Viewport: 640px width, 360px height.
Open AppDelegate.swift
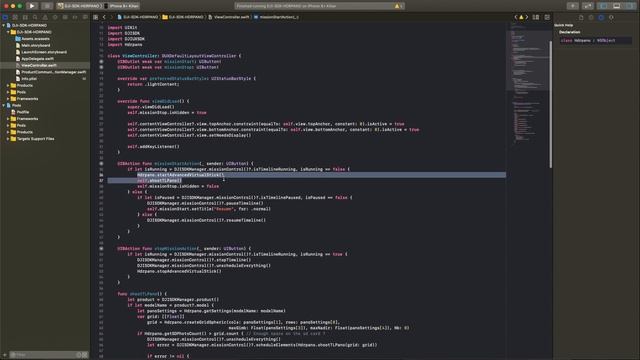[37, 59]
